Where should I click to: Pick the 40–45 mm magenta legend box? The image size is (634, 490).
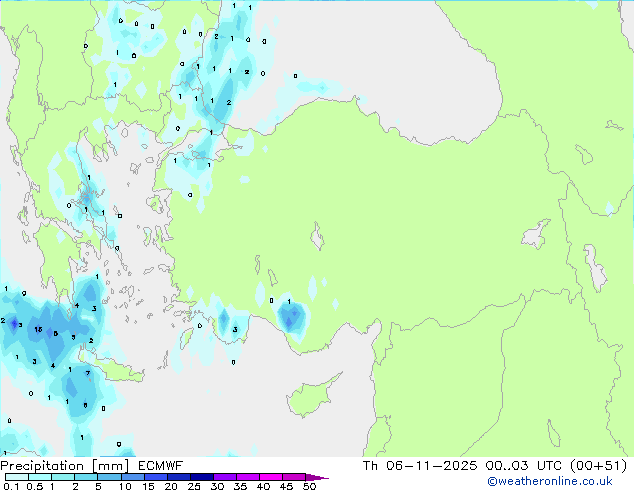point(271,477)
